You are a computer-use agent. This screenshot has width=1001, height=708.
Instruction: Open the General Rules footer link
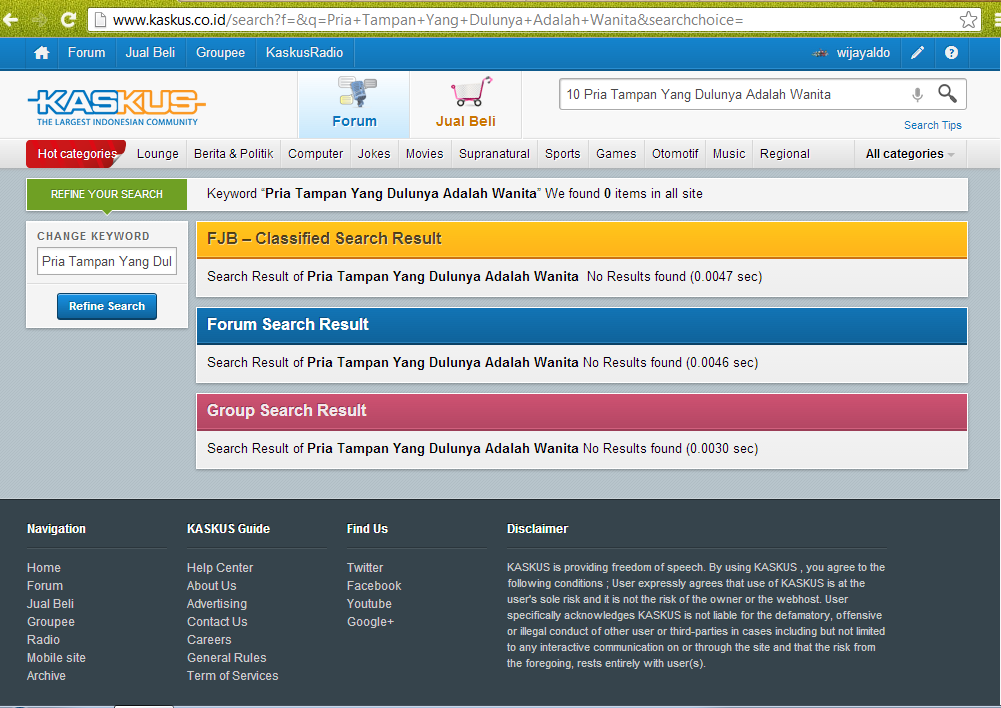(226, 658)
